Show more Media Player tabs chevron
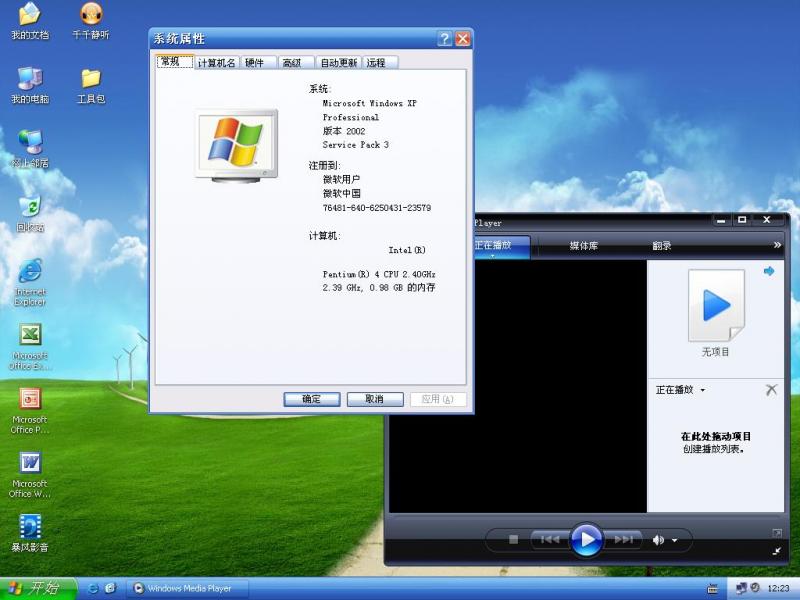 [777, 245]
